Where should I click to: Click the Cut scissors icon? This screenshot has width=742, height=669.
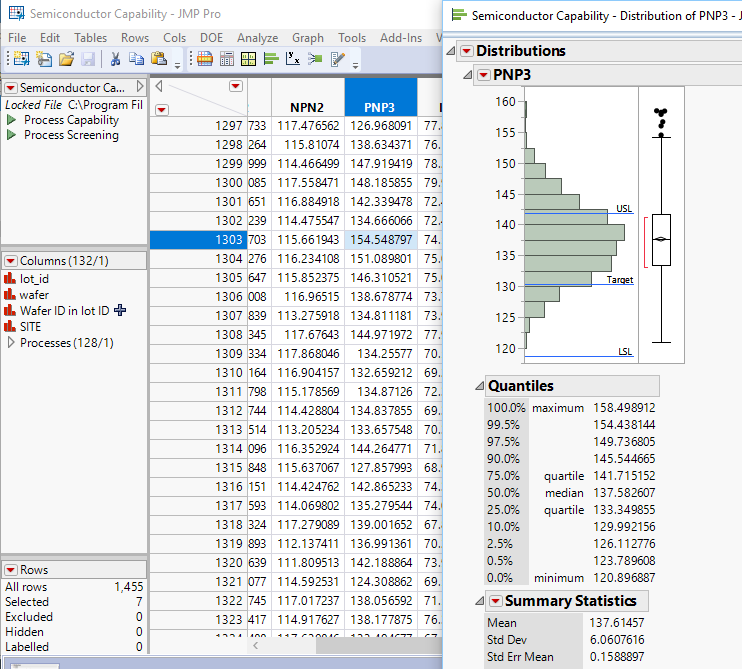click(114, 60)
